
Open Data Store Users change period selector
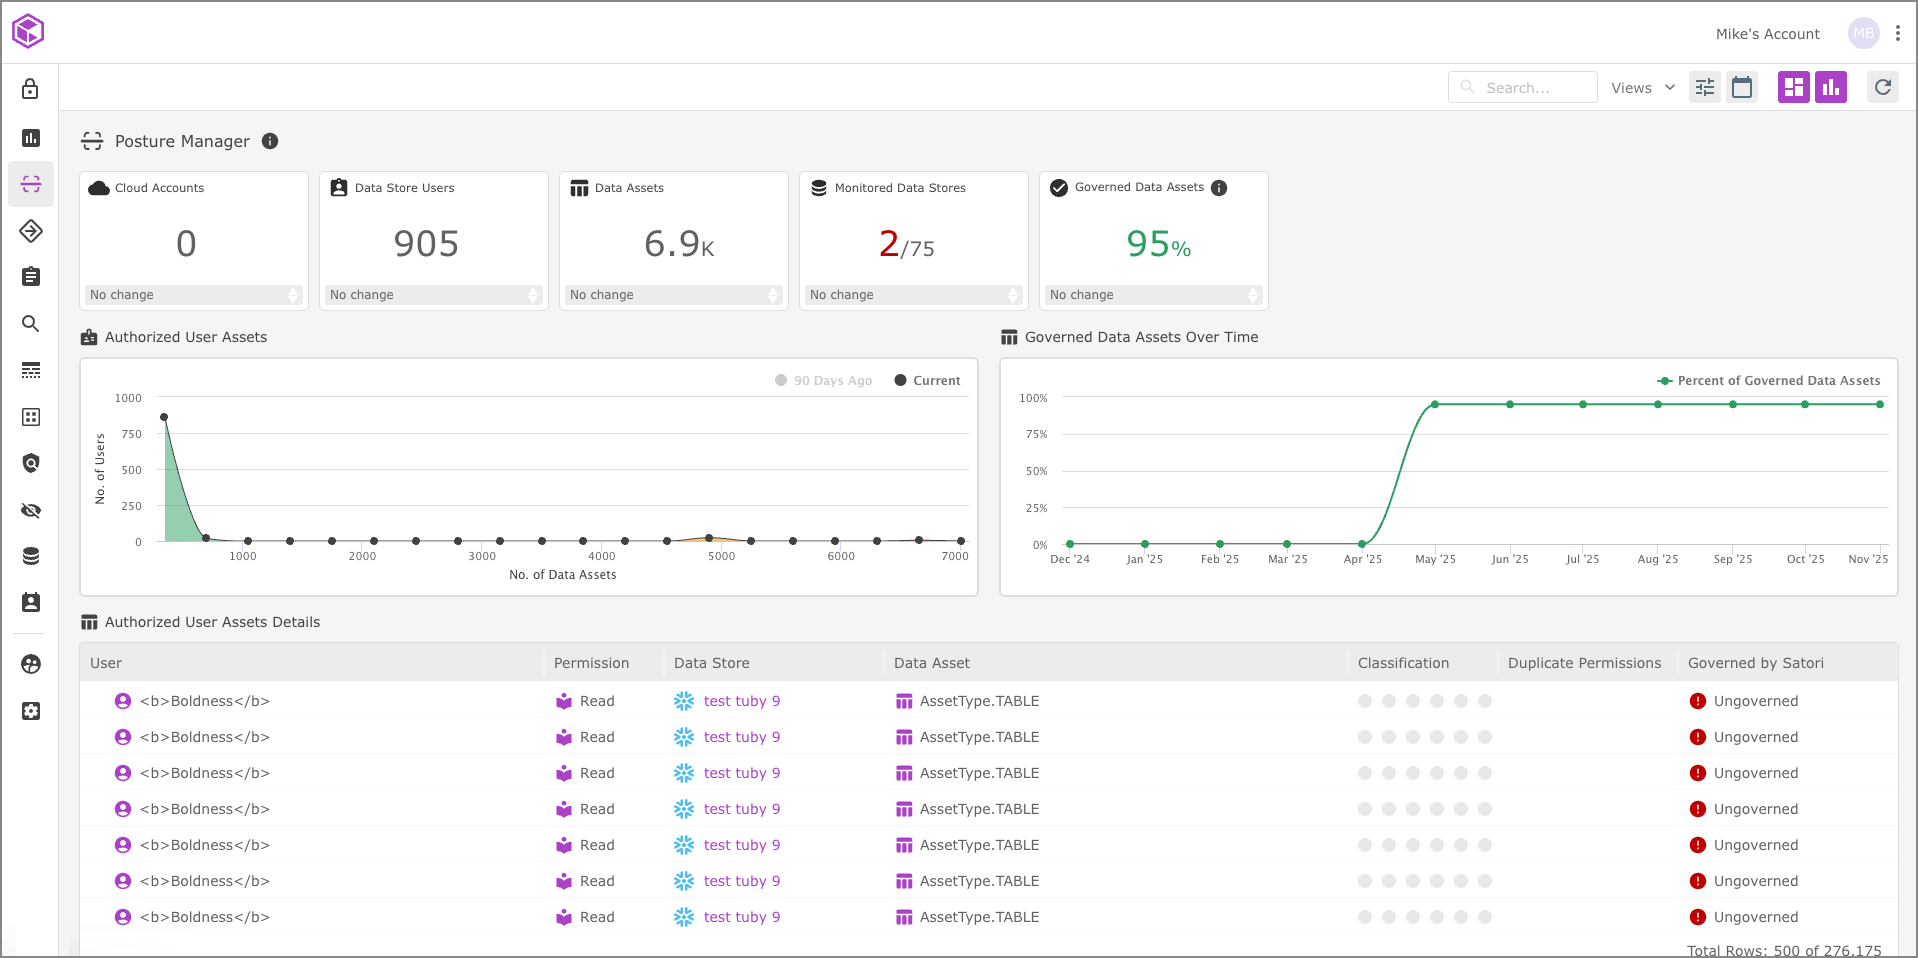(434, 295)
